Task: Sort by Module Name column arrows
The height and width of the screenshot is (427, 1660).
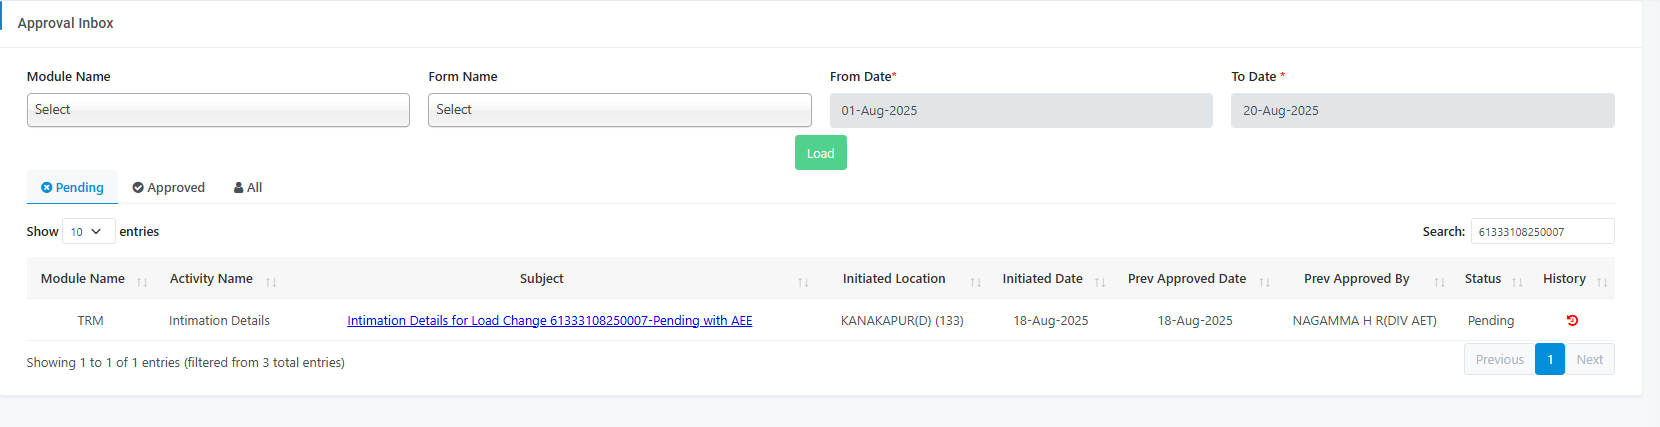Action: click(x=142, y=282)
